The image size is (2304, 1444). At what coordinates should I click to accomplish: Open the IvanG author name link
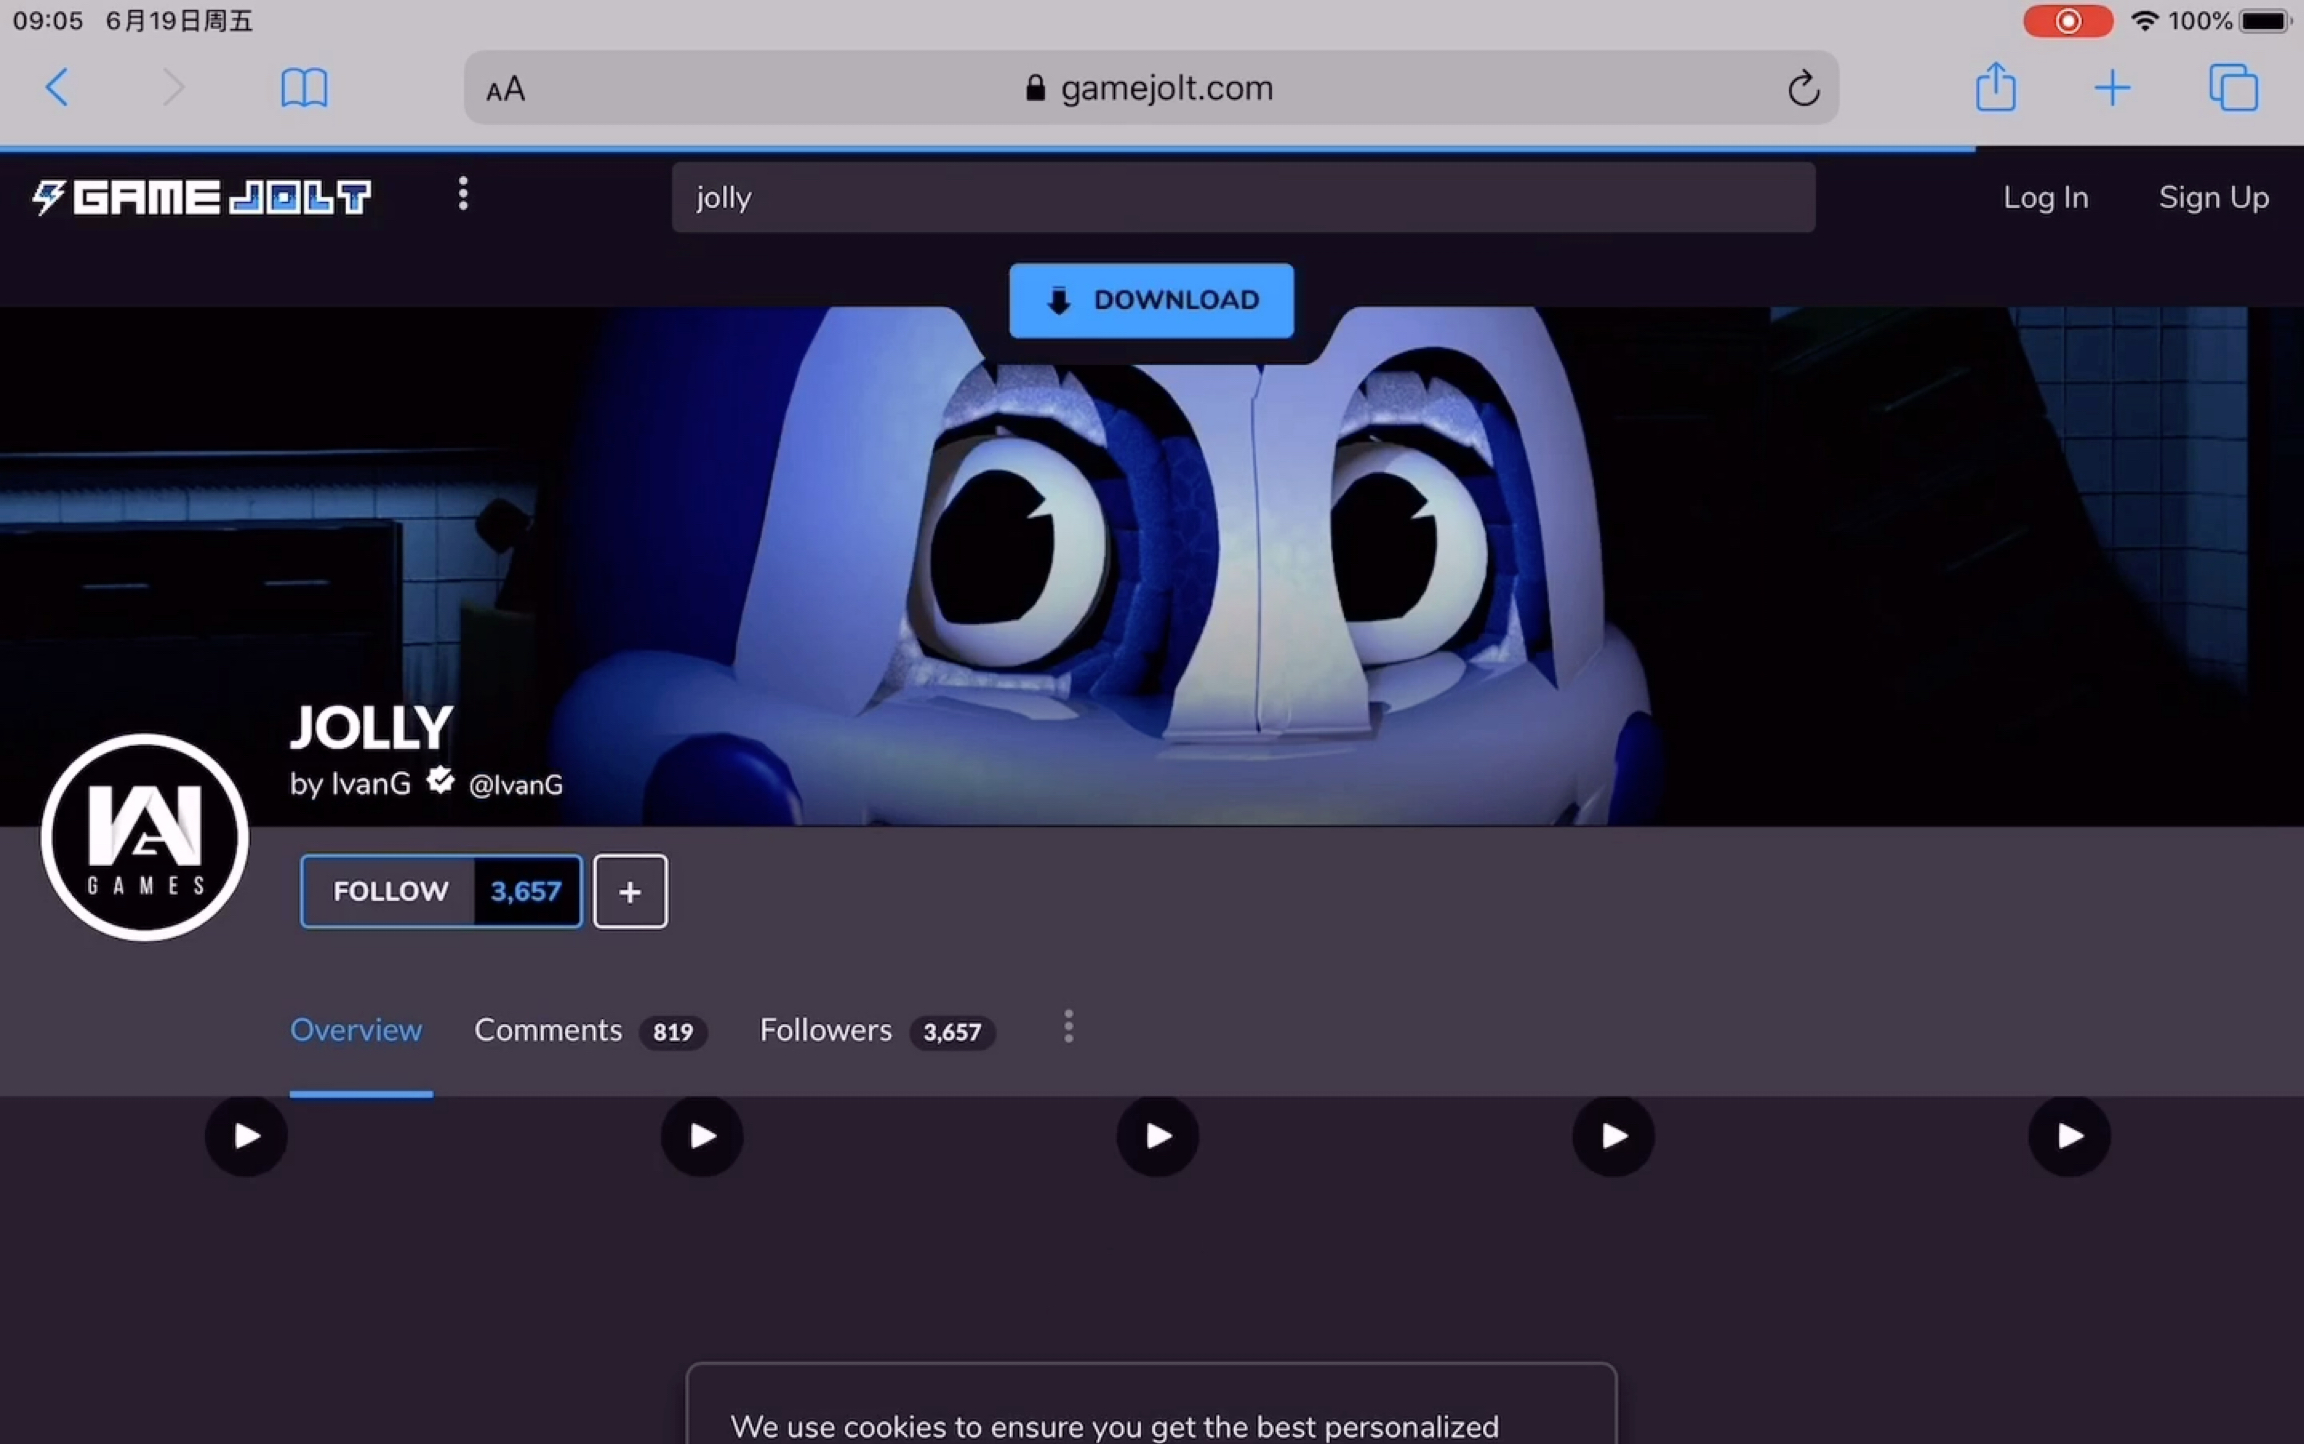(x=370, y=783)
